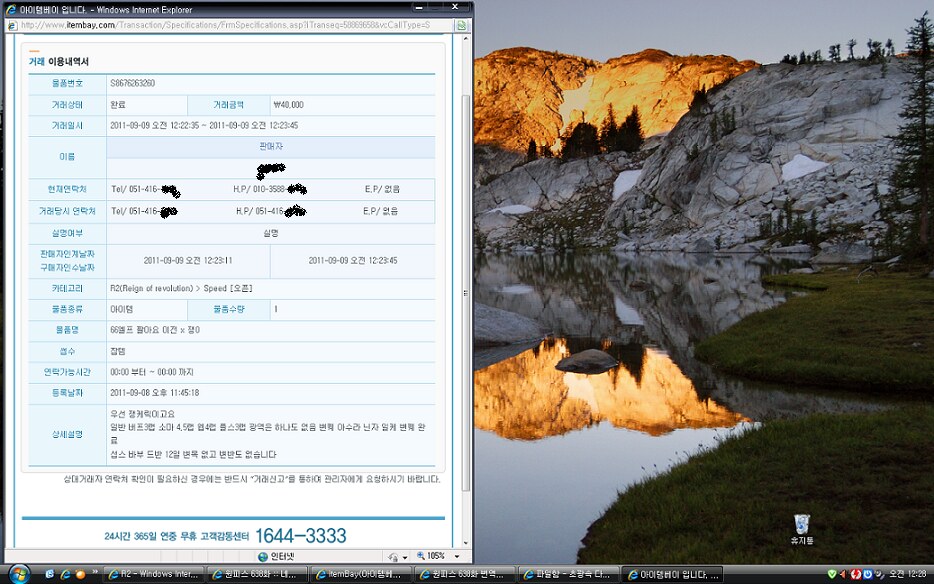Switch to the R2 - Windows Internet taskbar window
Image resolution: width=934 pixels, height=584 pixels.
152,574
